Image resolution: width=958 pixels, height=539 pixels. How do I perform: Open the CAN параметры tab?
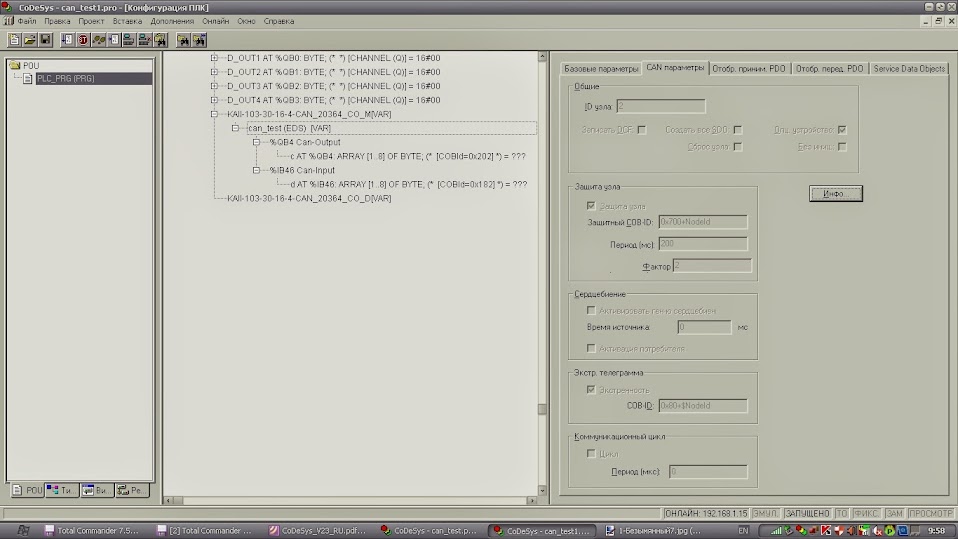tap(675, 68)
